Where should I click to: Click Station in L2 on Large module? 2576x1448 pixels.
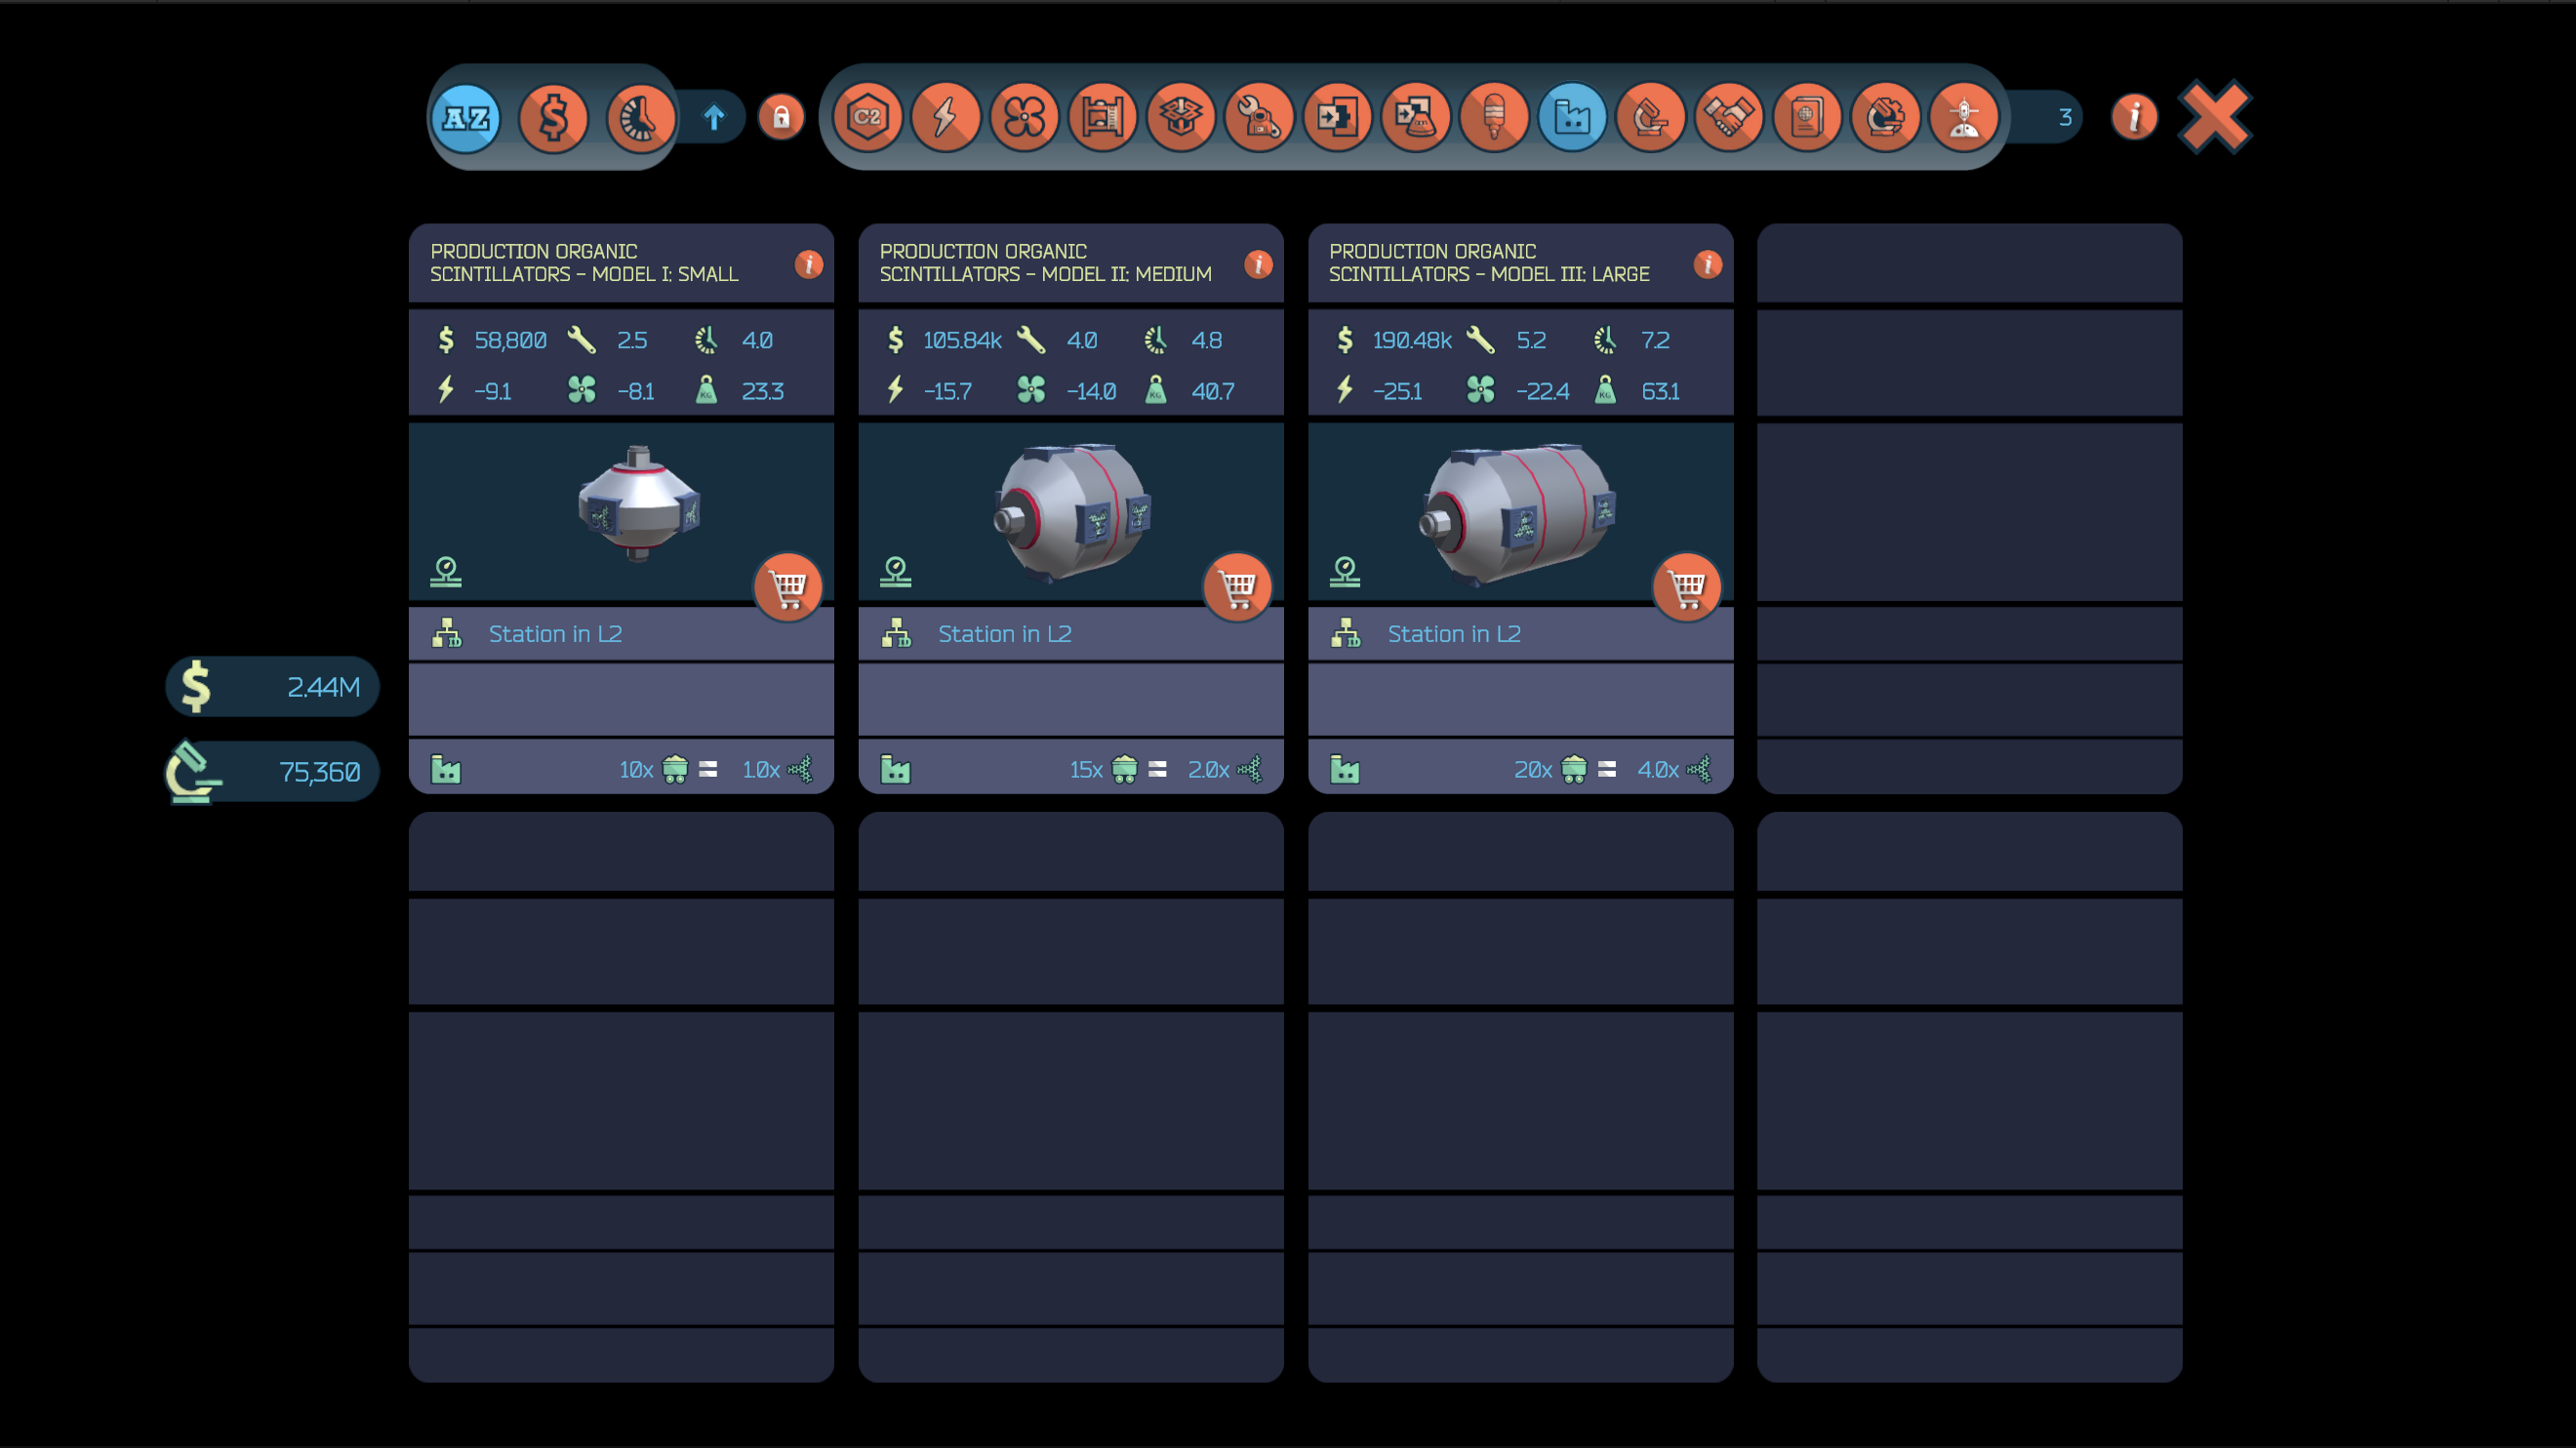click(x=1454, y=634)
